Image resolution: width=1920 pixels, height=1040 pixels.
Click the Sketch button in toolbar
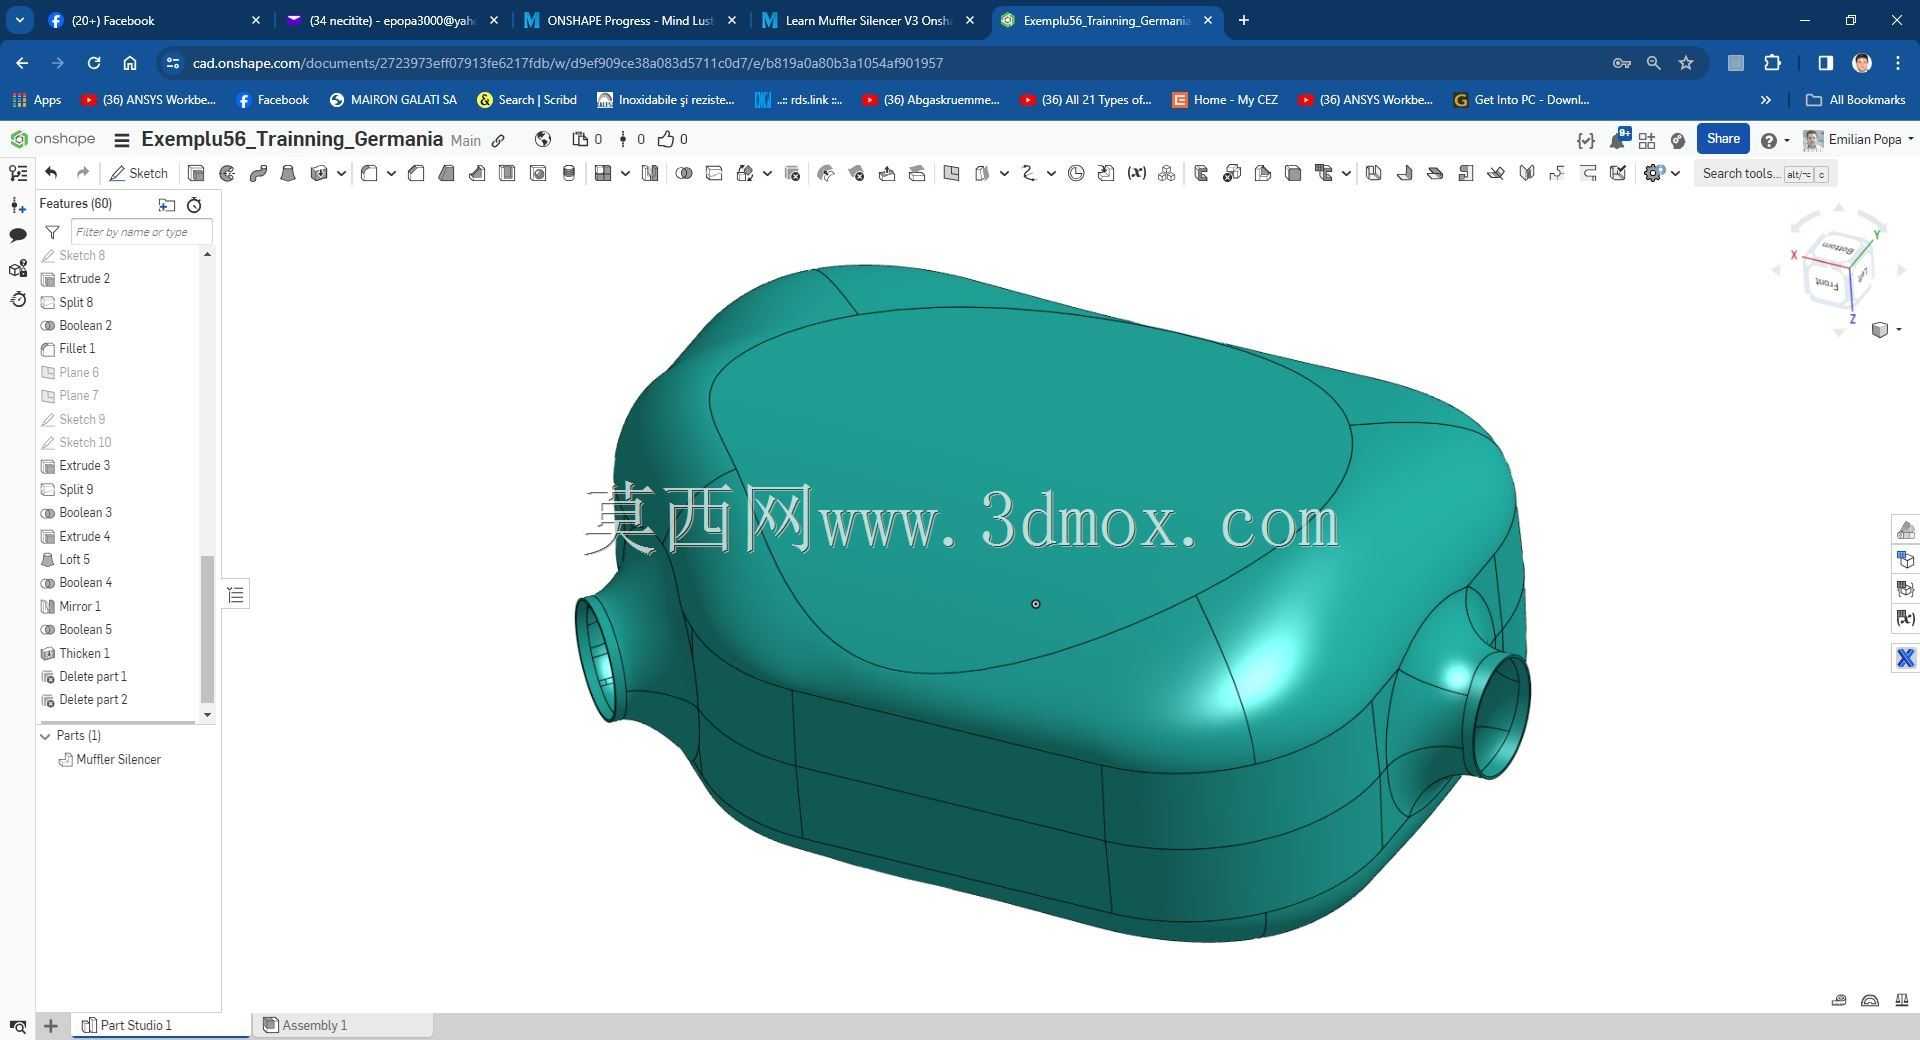[139, 173]
